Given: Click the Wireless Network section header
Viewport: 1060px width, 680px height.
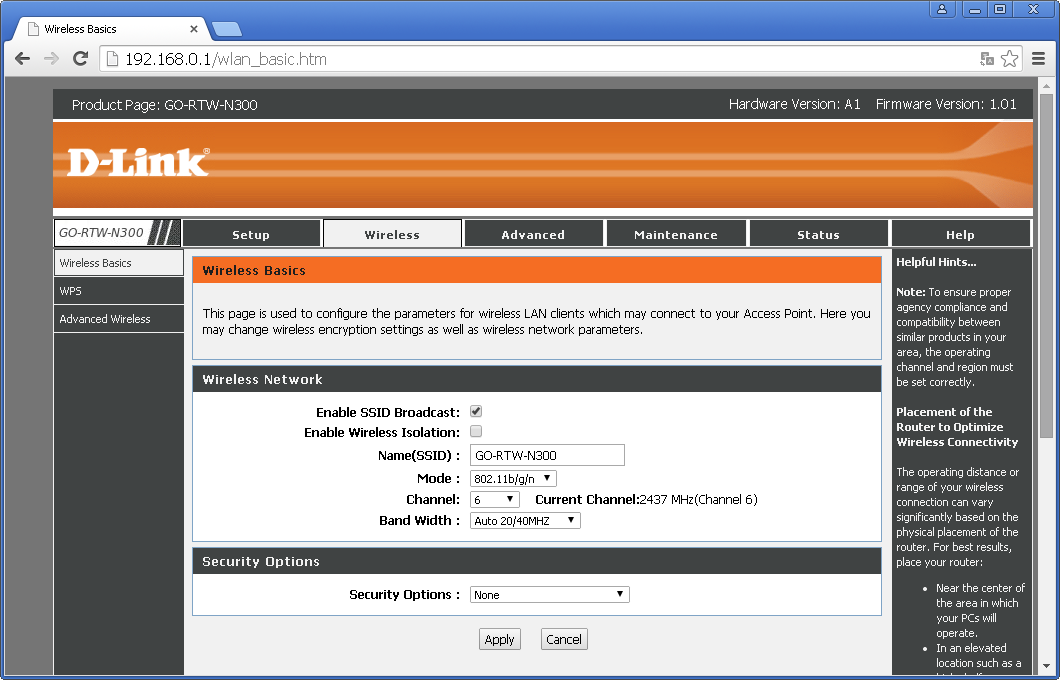Looking at the screenshot, I should coord(537,379).
